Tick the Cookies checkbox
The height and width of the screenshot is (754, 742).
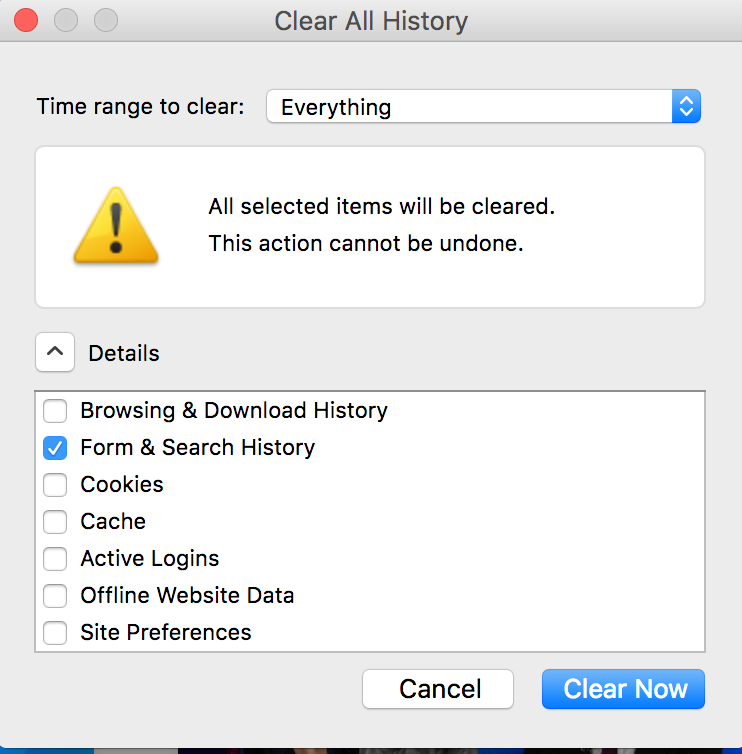(55, 485)
